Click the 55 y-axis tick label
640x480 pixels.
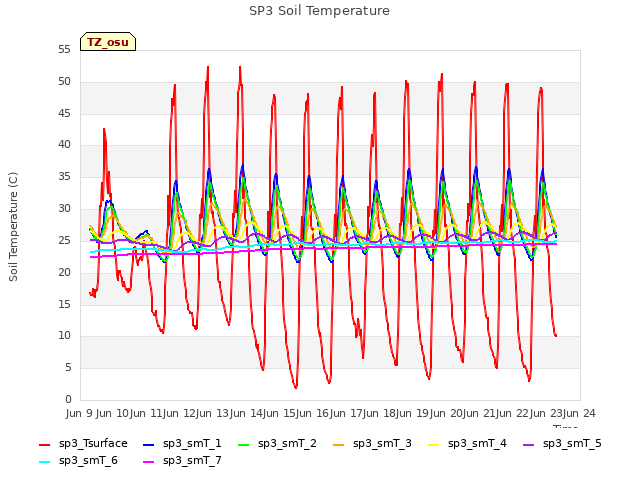point(64,50)
